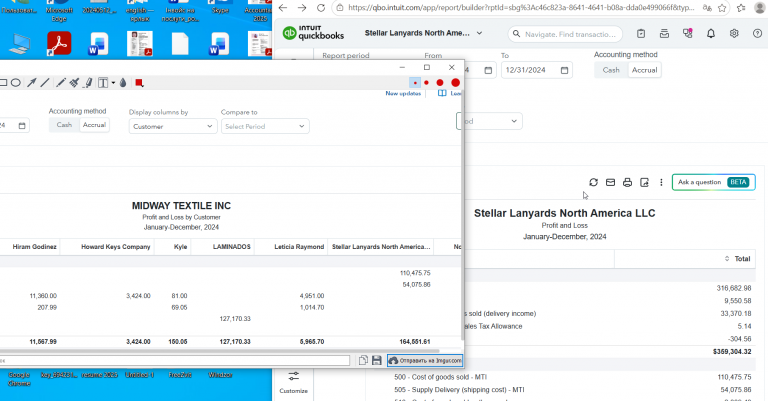Refresh the Stellar Lanyards report
Screen dimensions: 768x401
(593, 182)
